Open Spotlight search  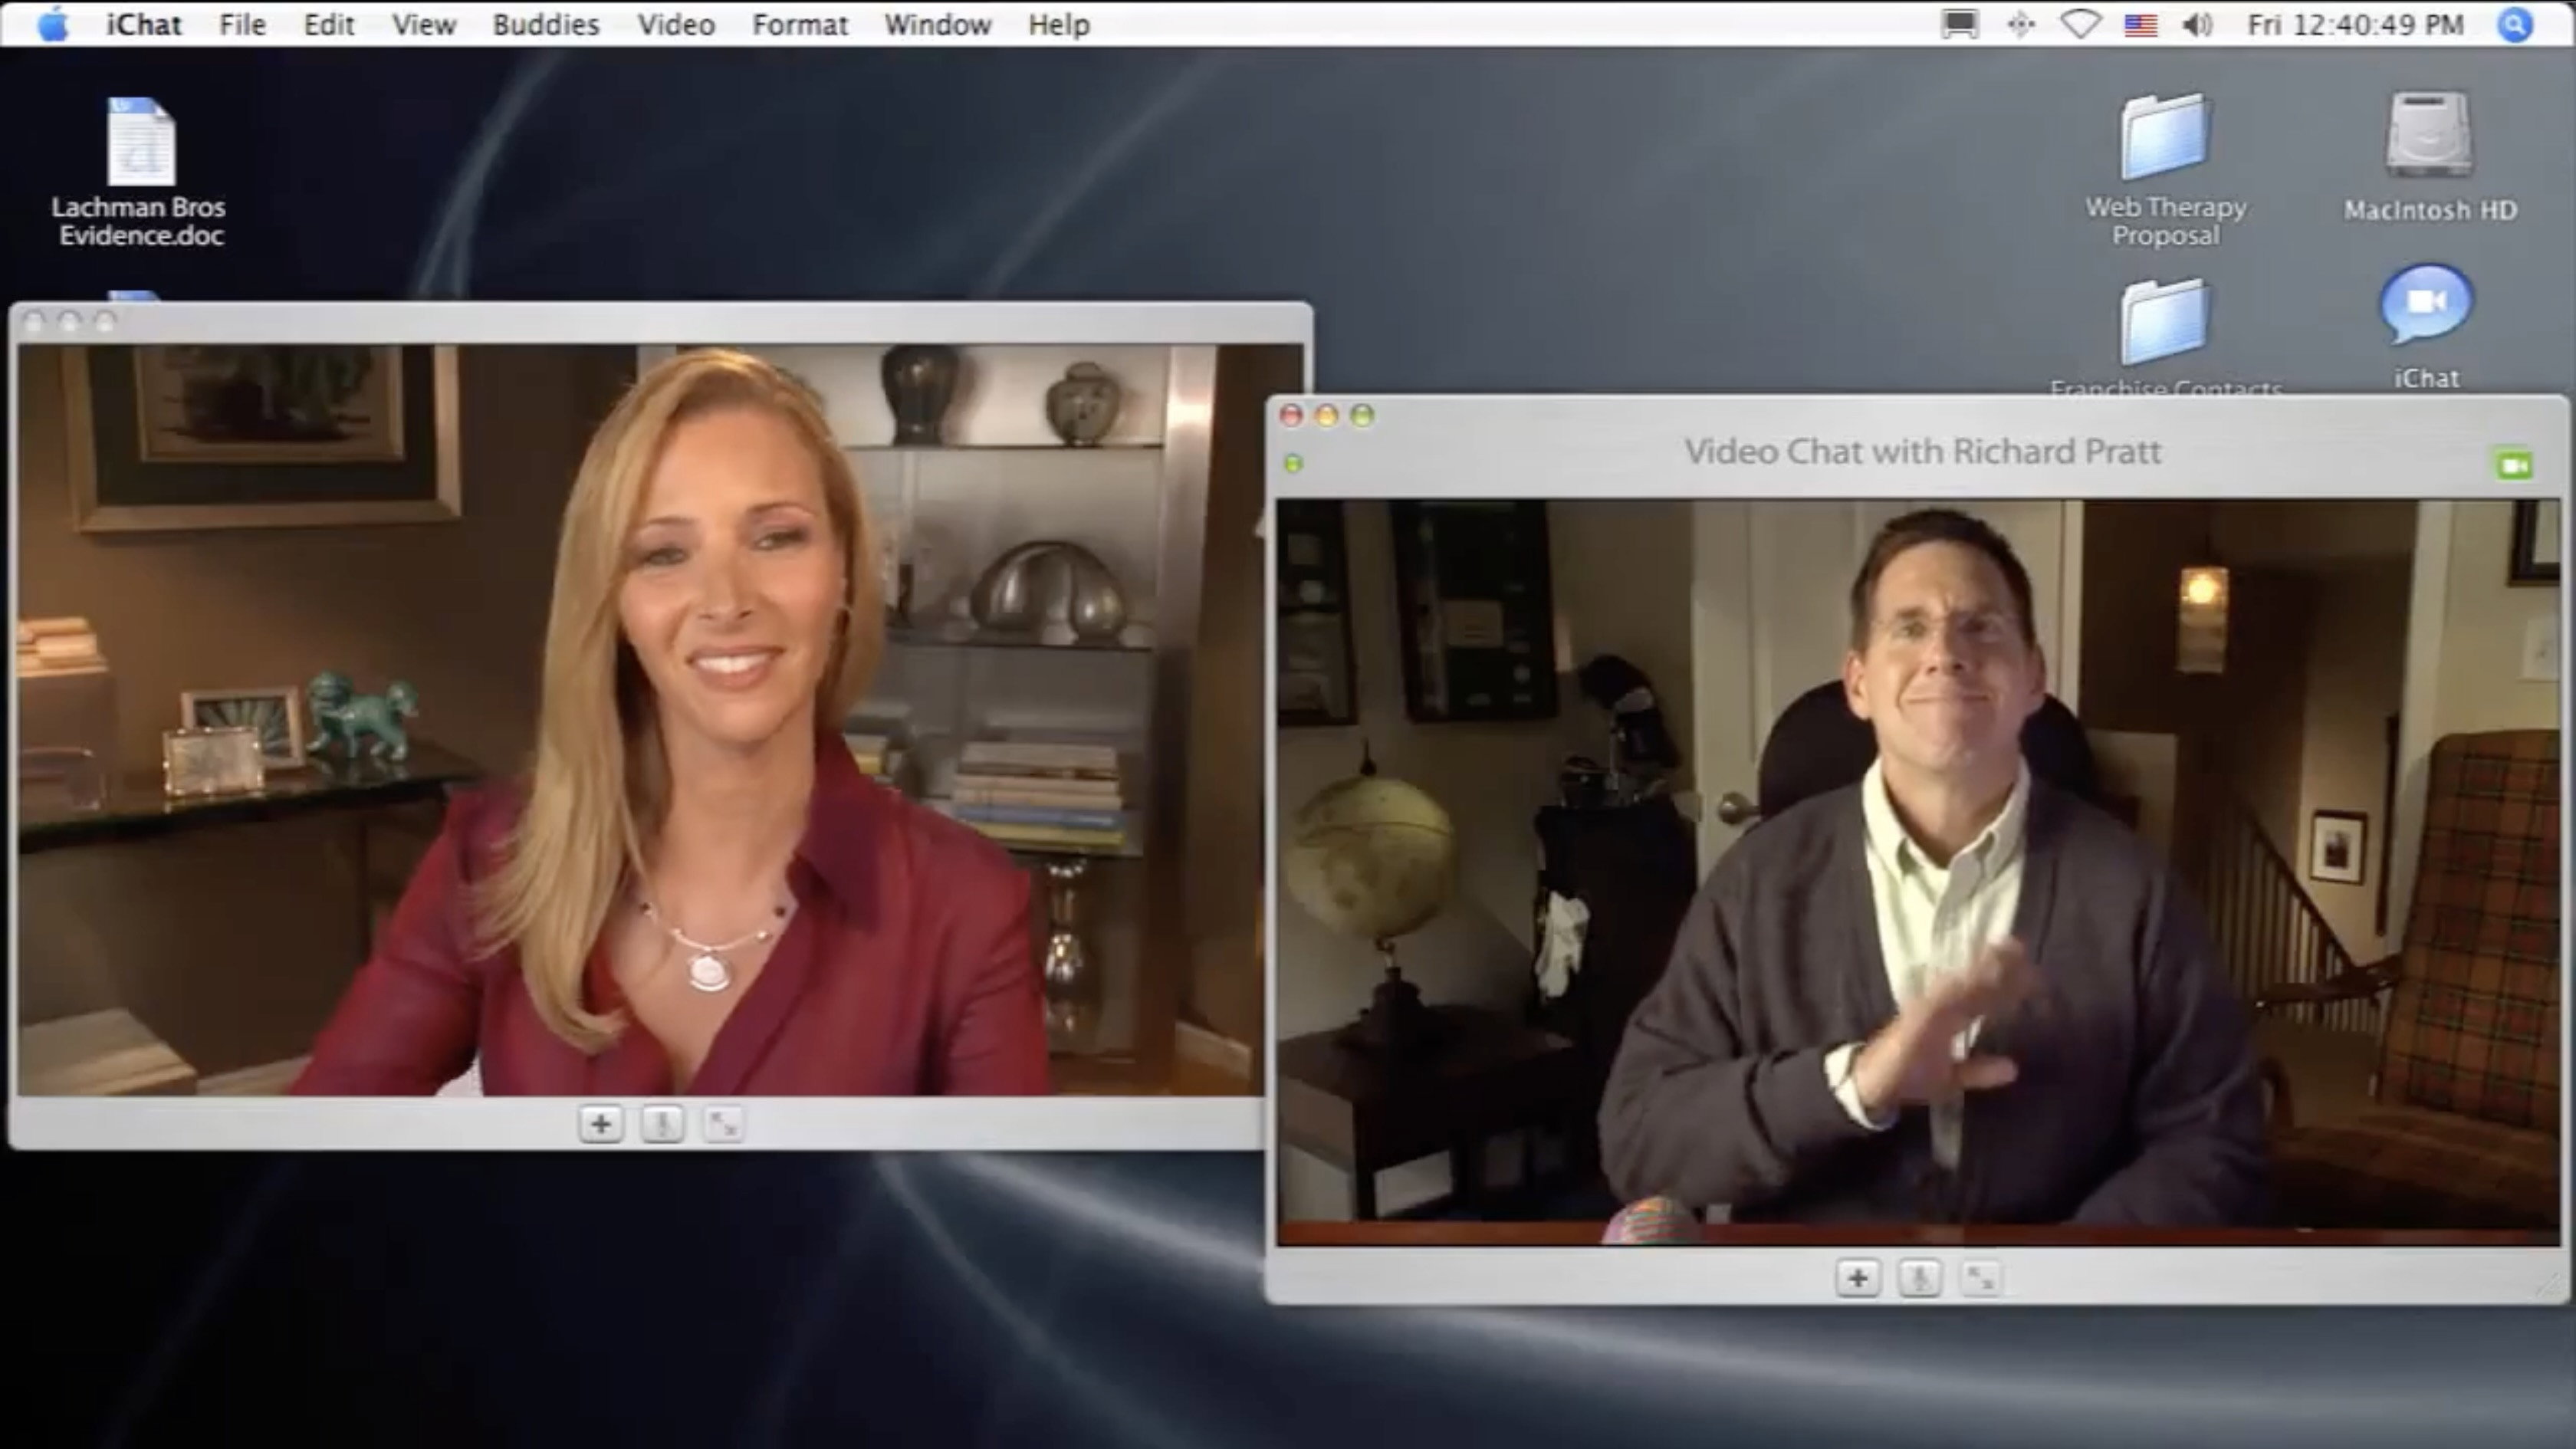2515,24
